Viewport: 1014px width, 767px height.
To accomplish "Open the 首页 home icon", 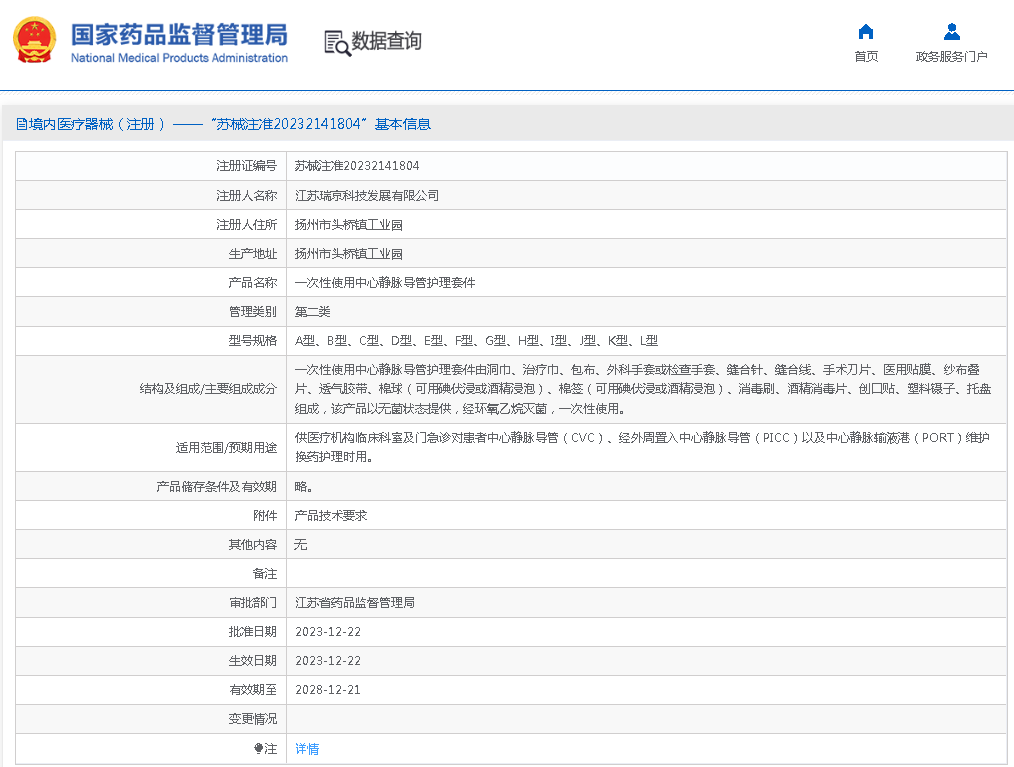I will (866, 32).
